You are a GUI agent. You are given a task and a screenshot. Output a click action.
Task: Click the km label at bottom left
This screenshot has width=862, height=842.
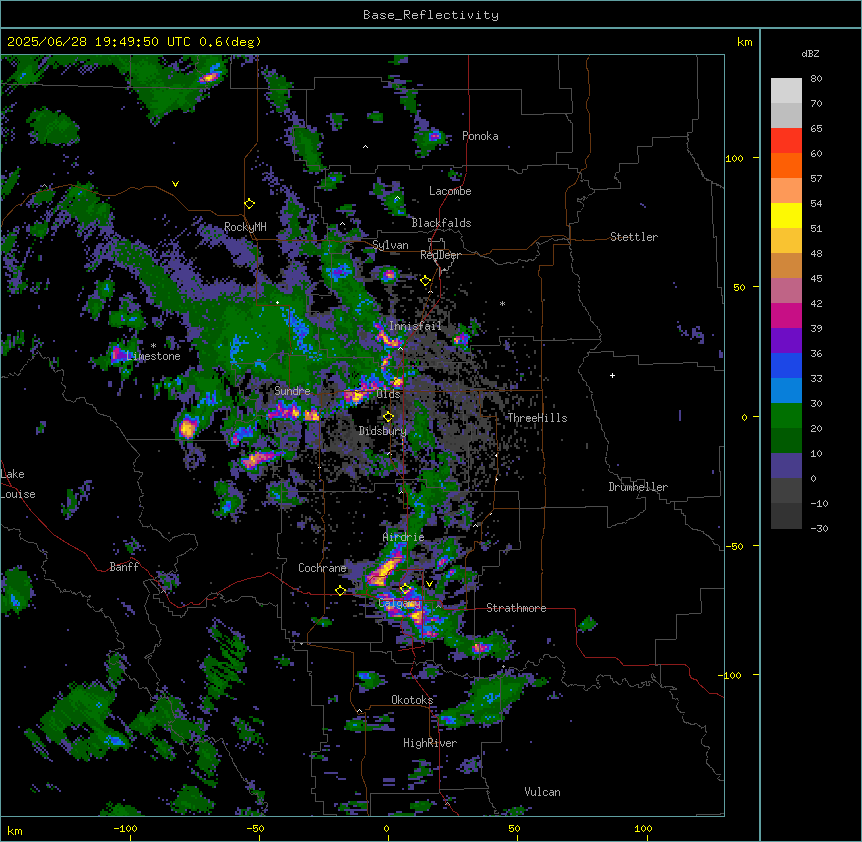(15, 830)
